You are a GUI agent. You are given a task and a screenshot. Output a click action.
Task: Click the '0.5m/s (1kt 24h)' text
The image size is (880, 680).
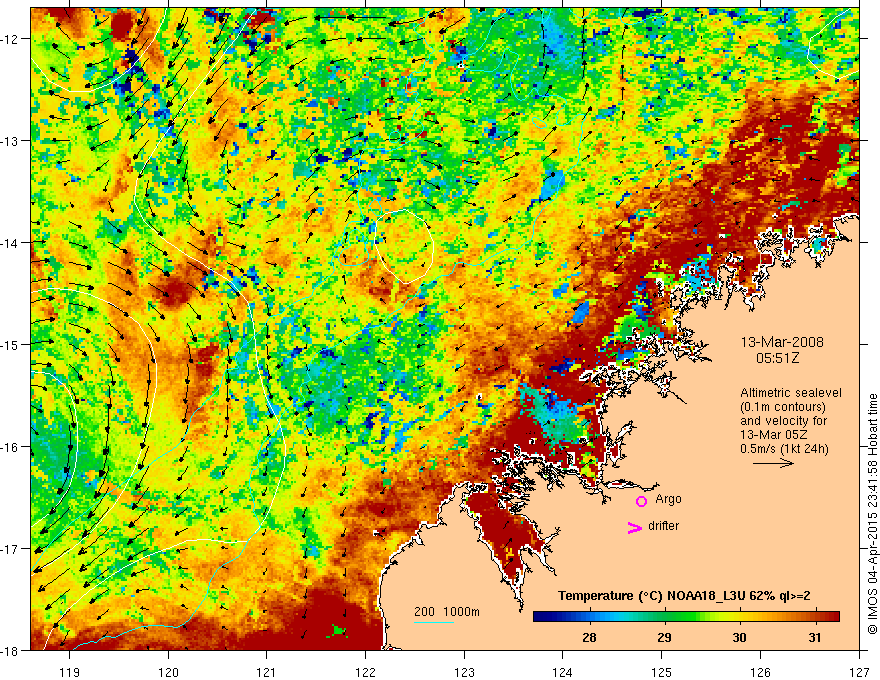(x=784, y=449)
